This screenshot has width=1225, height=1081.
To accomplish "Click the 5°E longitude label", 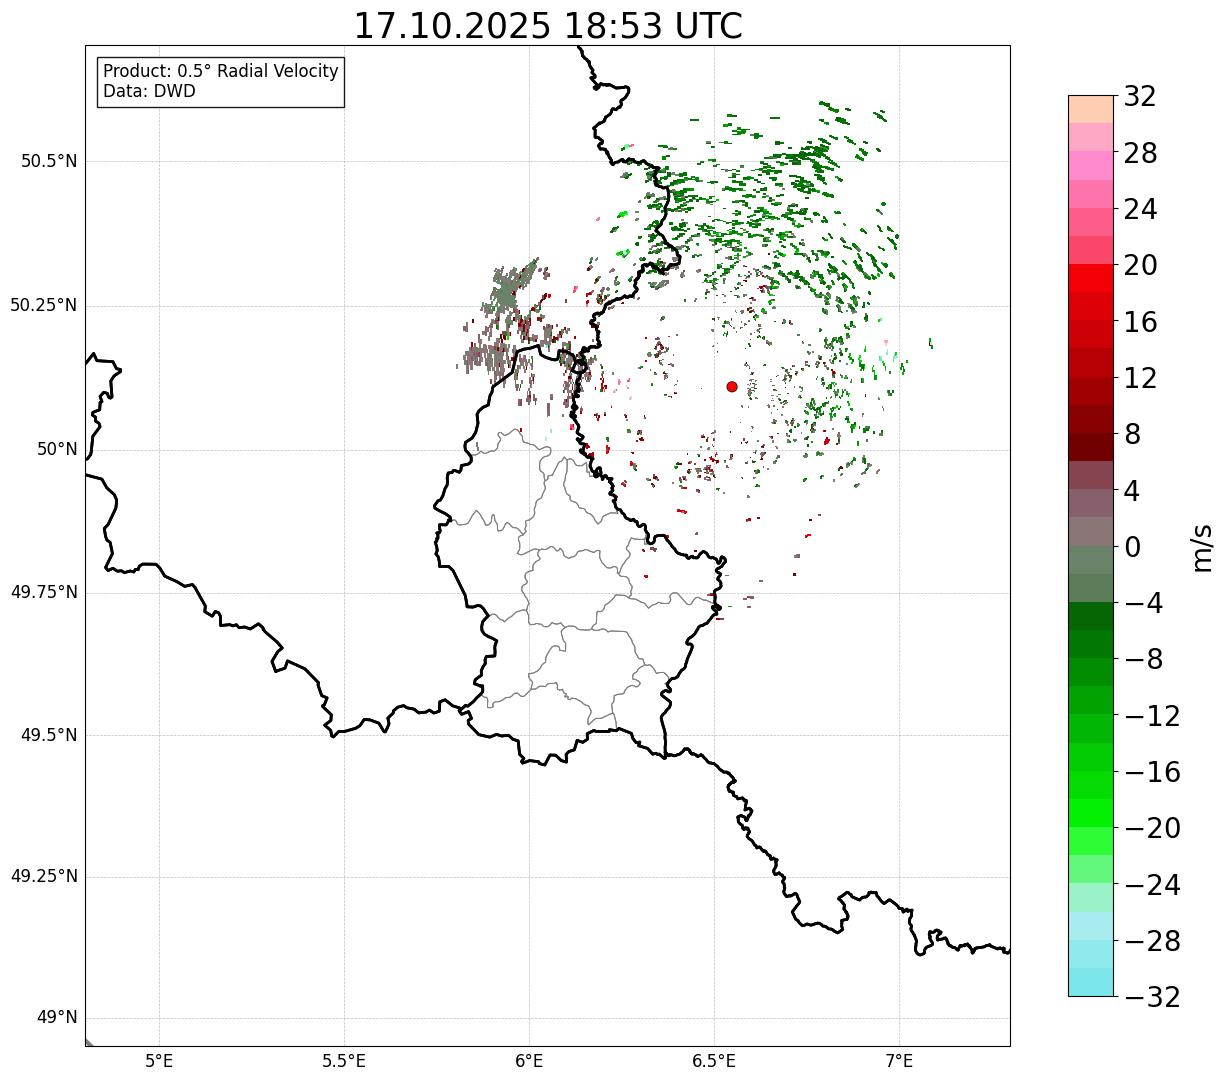I will [x=159, y=1061].
